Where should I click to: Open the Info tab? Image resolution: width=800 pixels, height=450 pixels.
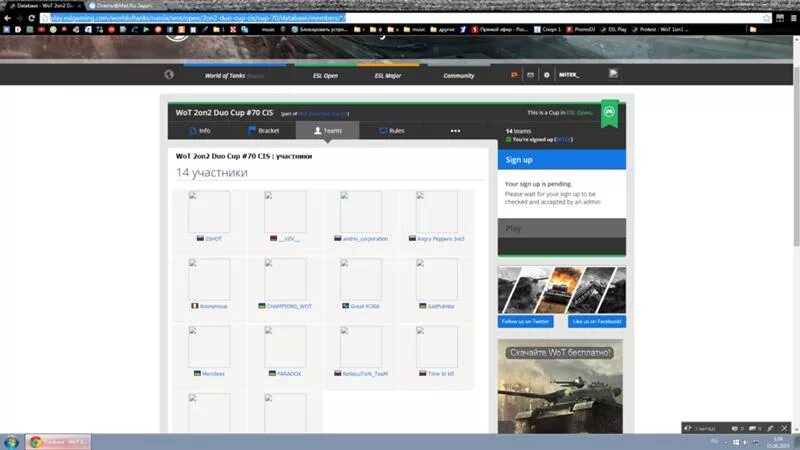pyautogui.click(x=199, y=131)
